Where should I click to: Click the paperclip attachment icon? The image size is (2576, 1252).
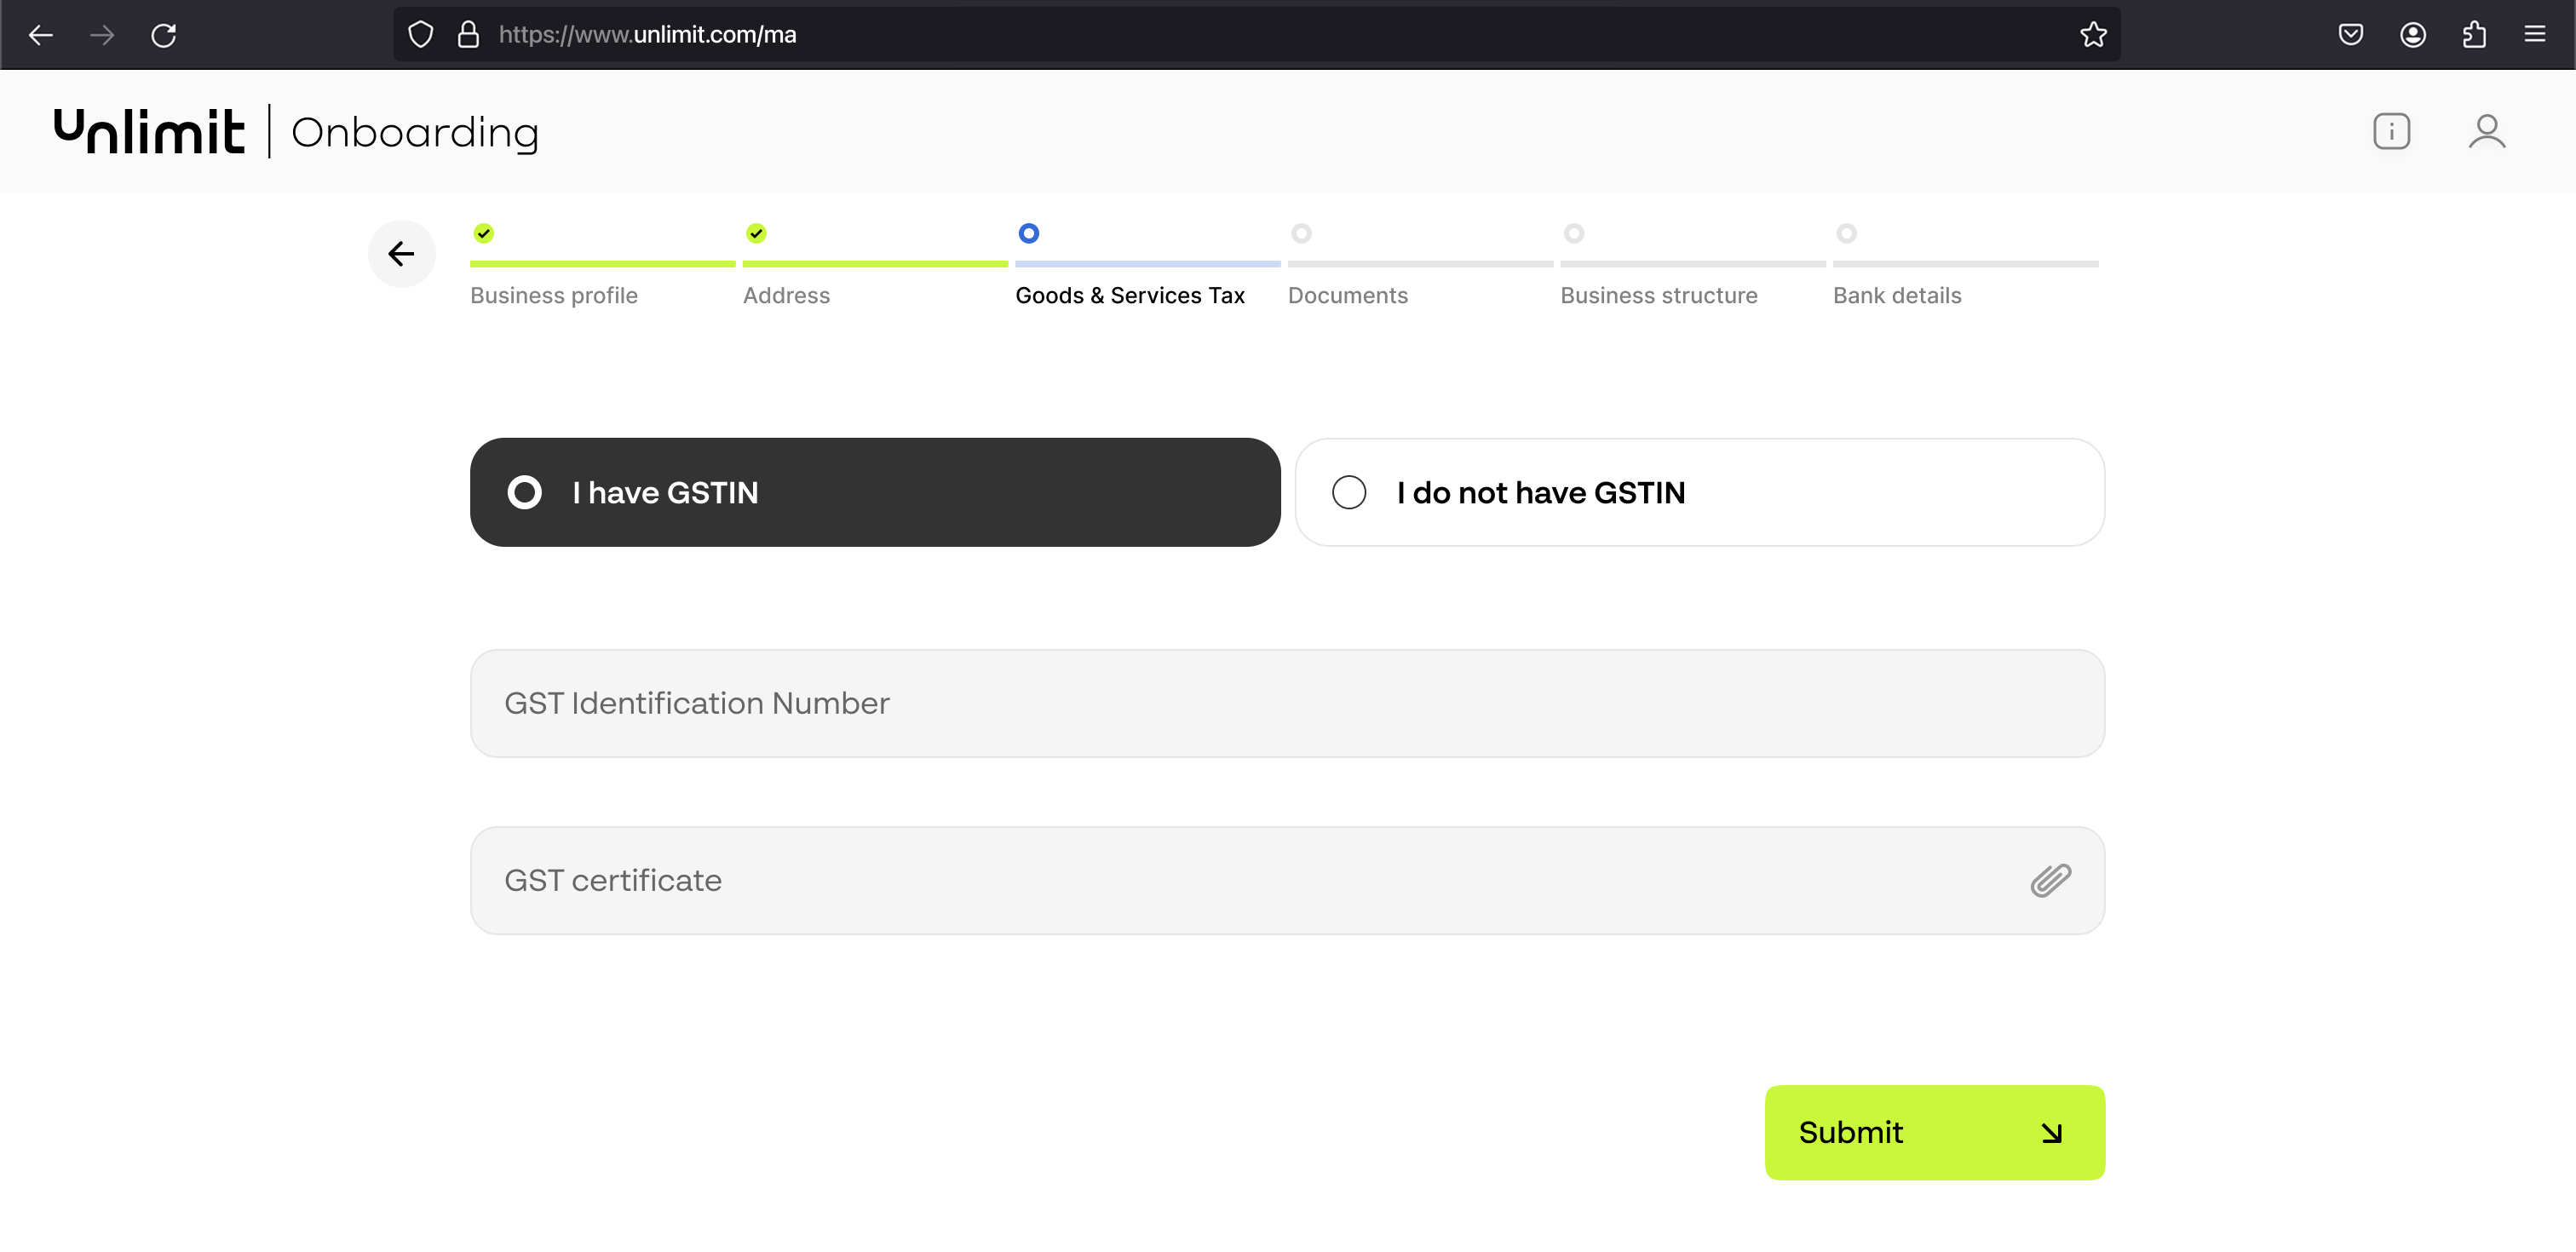tap(2050, 880)
